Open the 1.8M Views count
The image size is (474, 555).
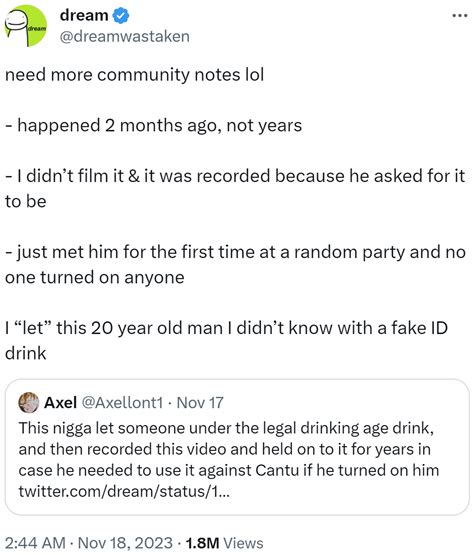pos(224,543)
